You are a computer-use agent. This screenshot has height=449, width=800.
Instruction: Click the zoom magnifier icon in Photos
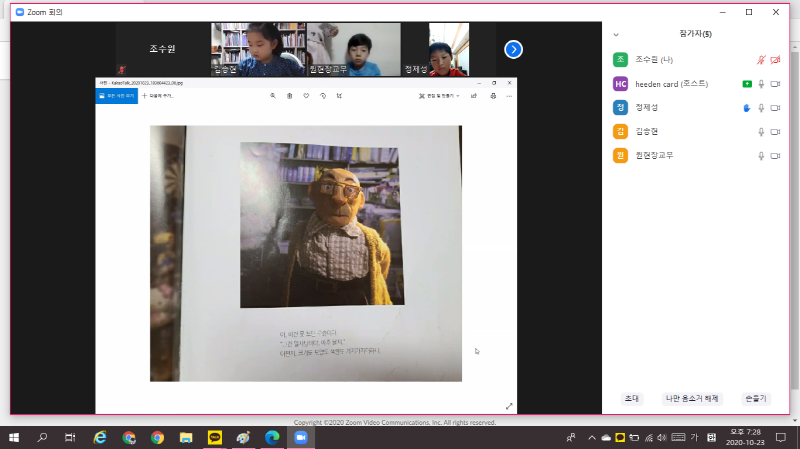pyautogui.click(x=273, y=96)
